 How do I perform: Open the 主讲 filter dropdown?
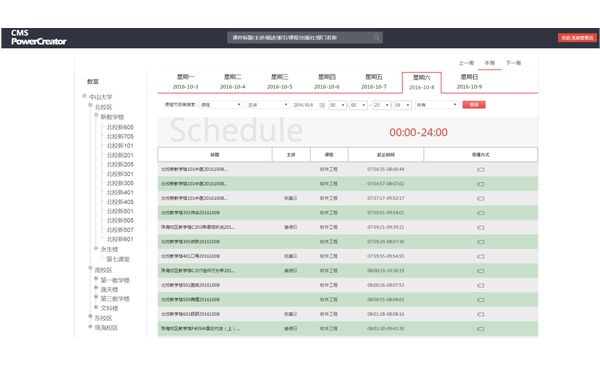click(268, 105)
